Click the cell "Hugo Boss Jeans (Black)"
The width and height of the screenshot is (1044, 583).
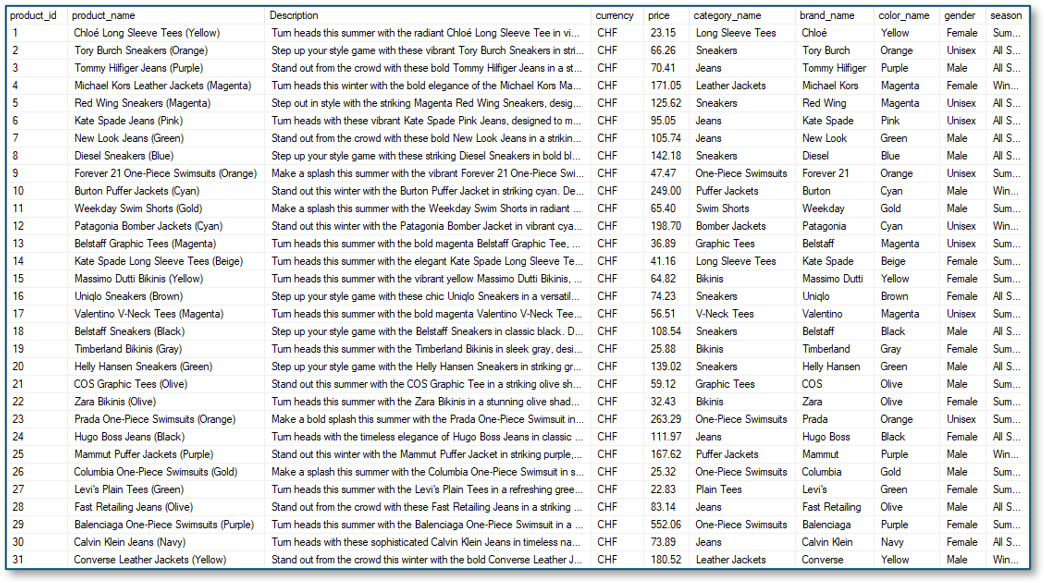129,437
